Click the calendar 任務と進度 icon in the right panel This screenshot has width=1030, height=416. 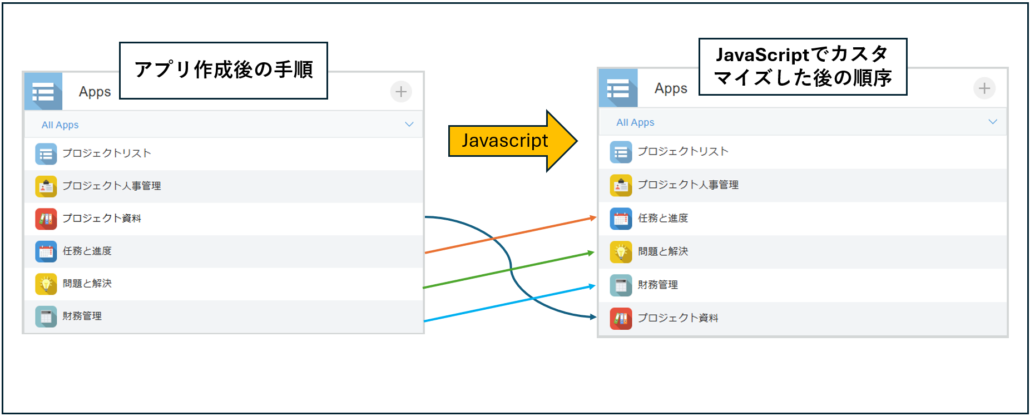click(x=621, y=219)
